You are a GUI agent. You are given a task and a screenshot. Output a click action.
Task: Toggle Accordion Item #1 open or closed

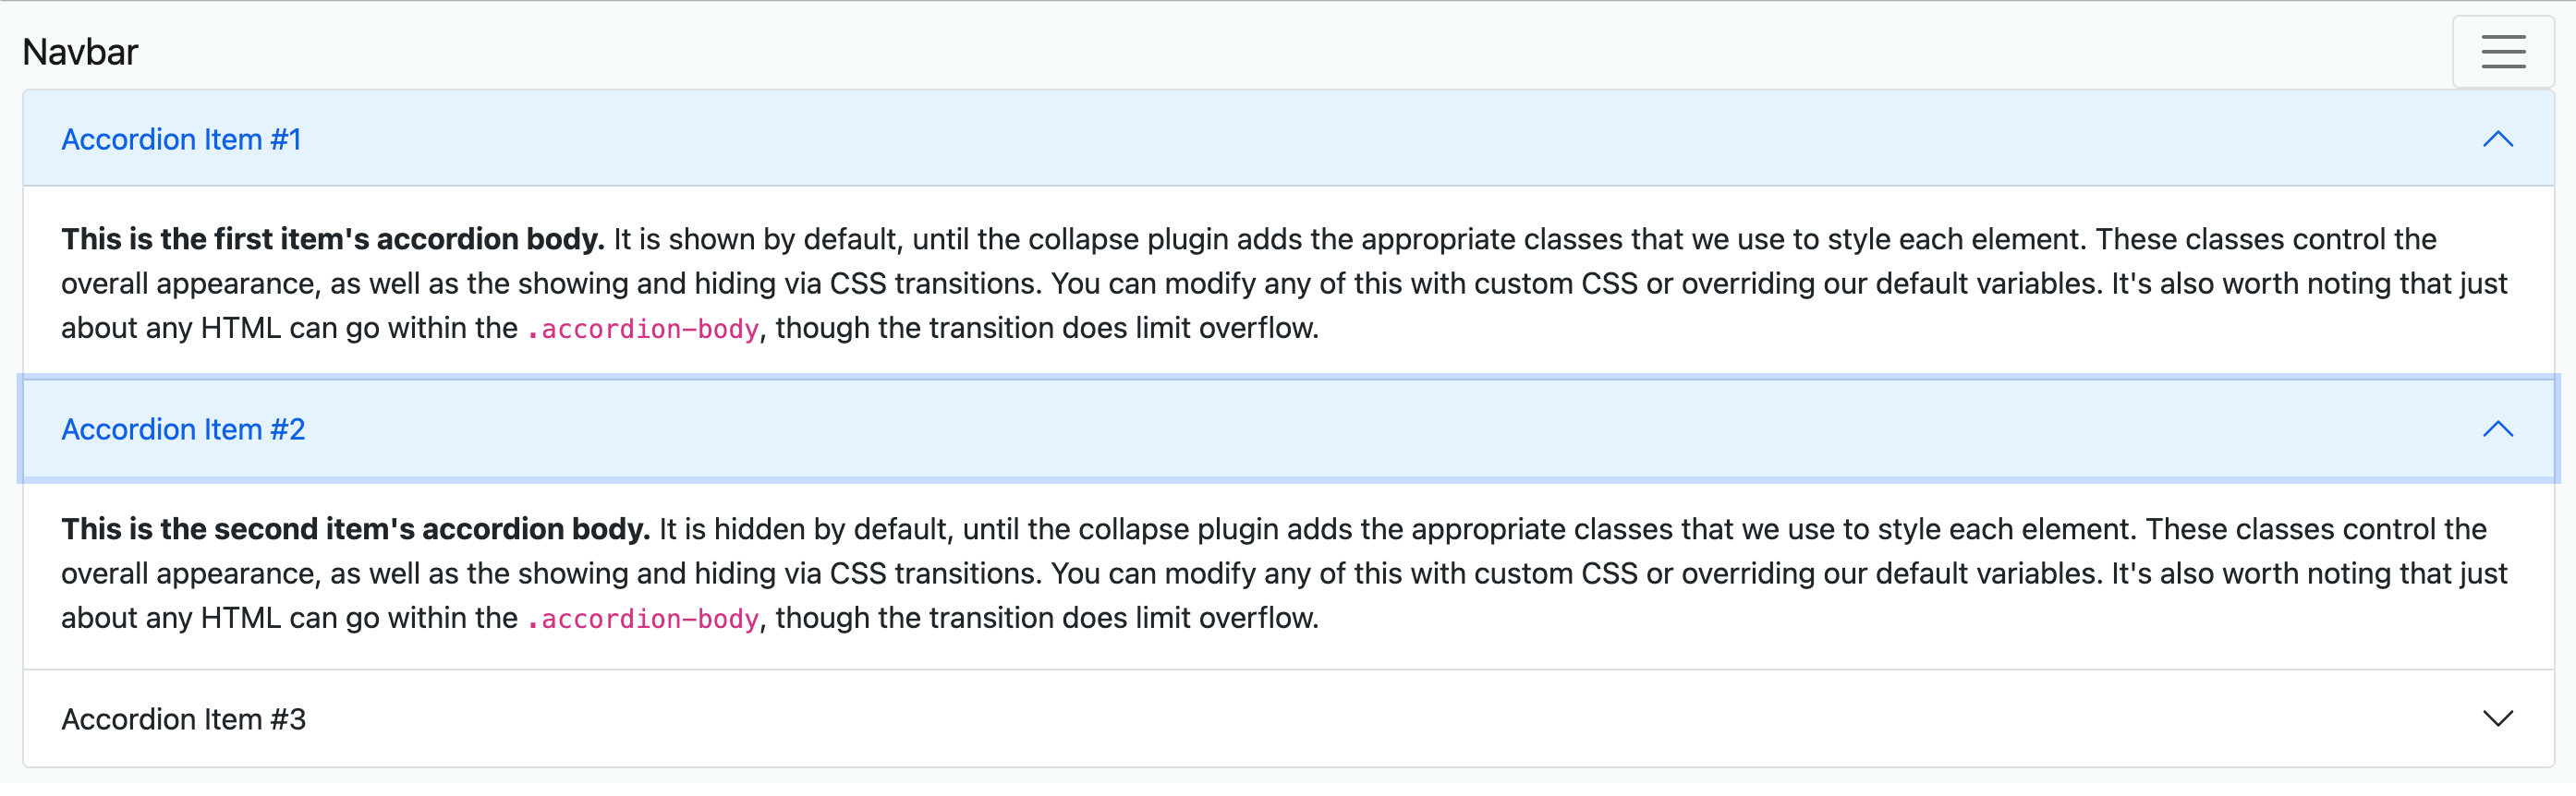coord(1280,138)
